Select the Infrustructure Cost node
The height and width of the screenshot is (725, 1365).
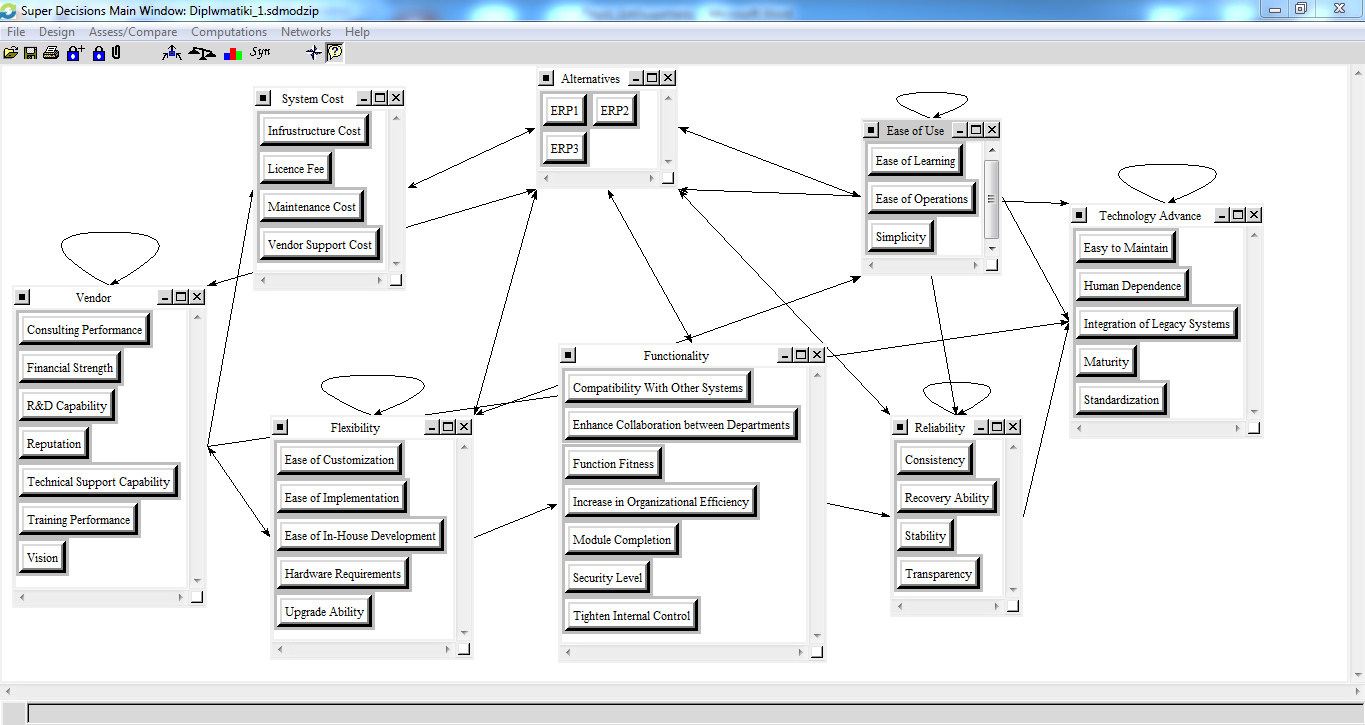pyautogui.click(x=314, y=131)
